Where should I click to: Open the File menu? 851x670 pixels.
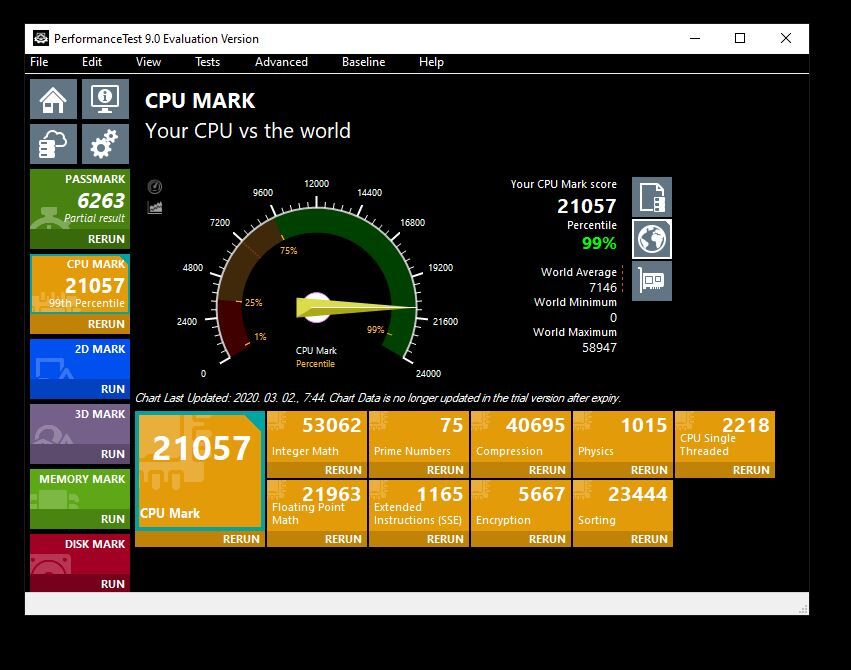tap(39, 62)
